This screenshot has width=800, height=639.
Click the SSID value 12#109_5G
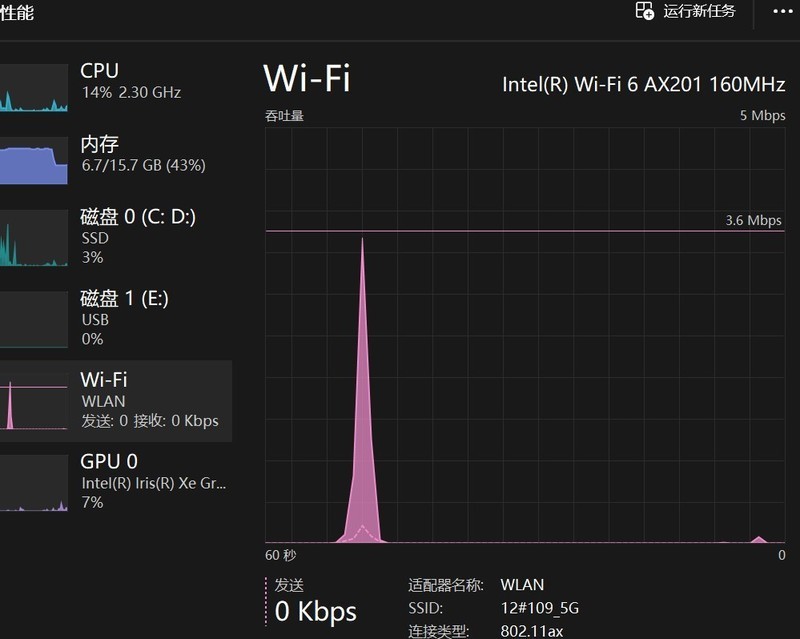tap(540, 608)
